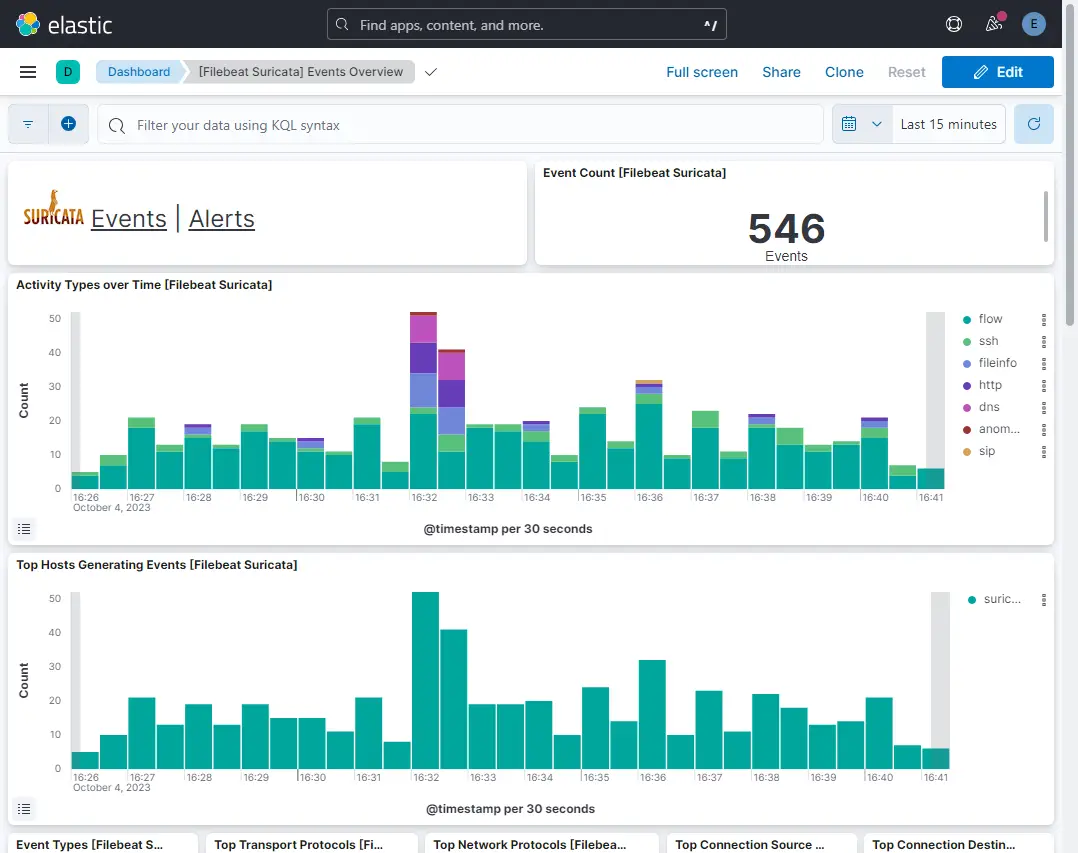Viewport: 1078px width, 853px height.
Task: Expand the saved dashboard status chevron
Action: coord(431,72)
